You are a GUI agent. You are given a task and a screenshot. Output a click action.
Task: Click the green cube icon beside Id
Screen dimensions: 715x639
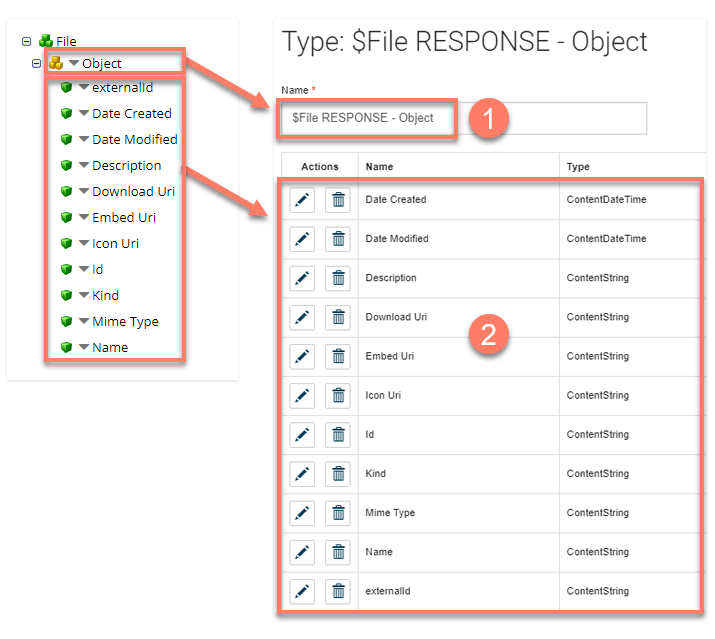pos(67,270)
